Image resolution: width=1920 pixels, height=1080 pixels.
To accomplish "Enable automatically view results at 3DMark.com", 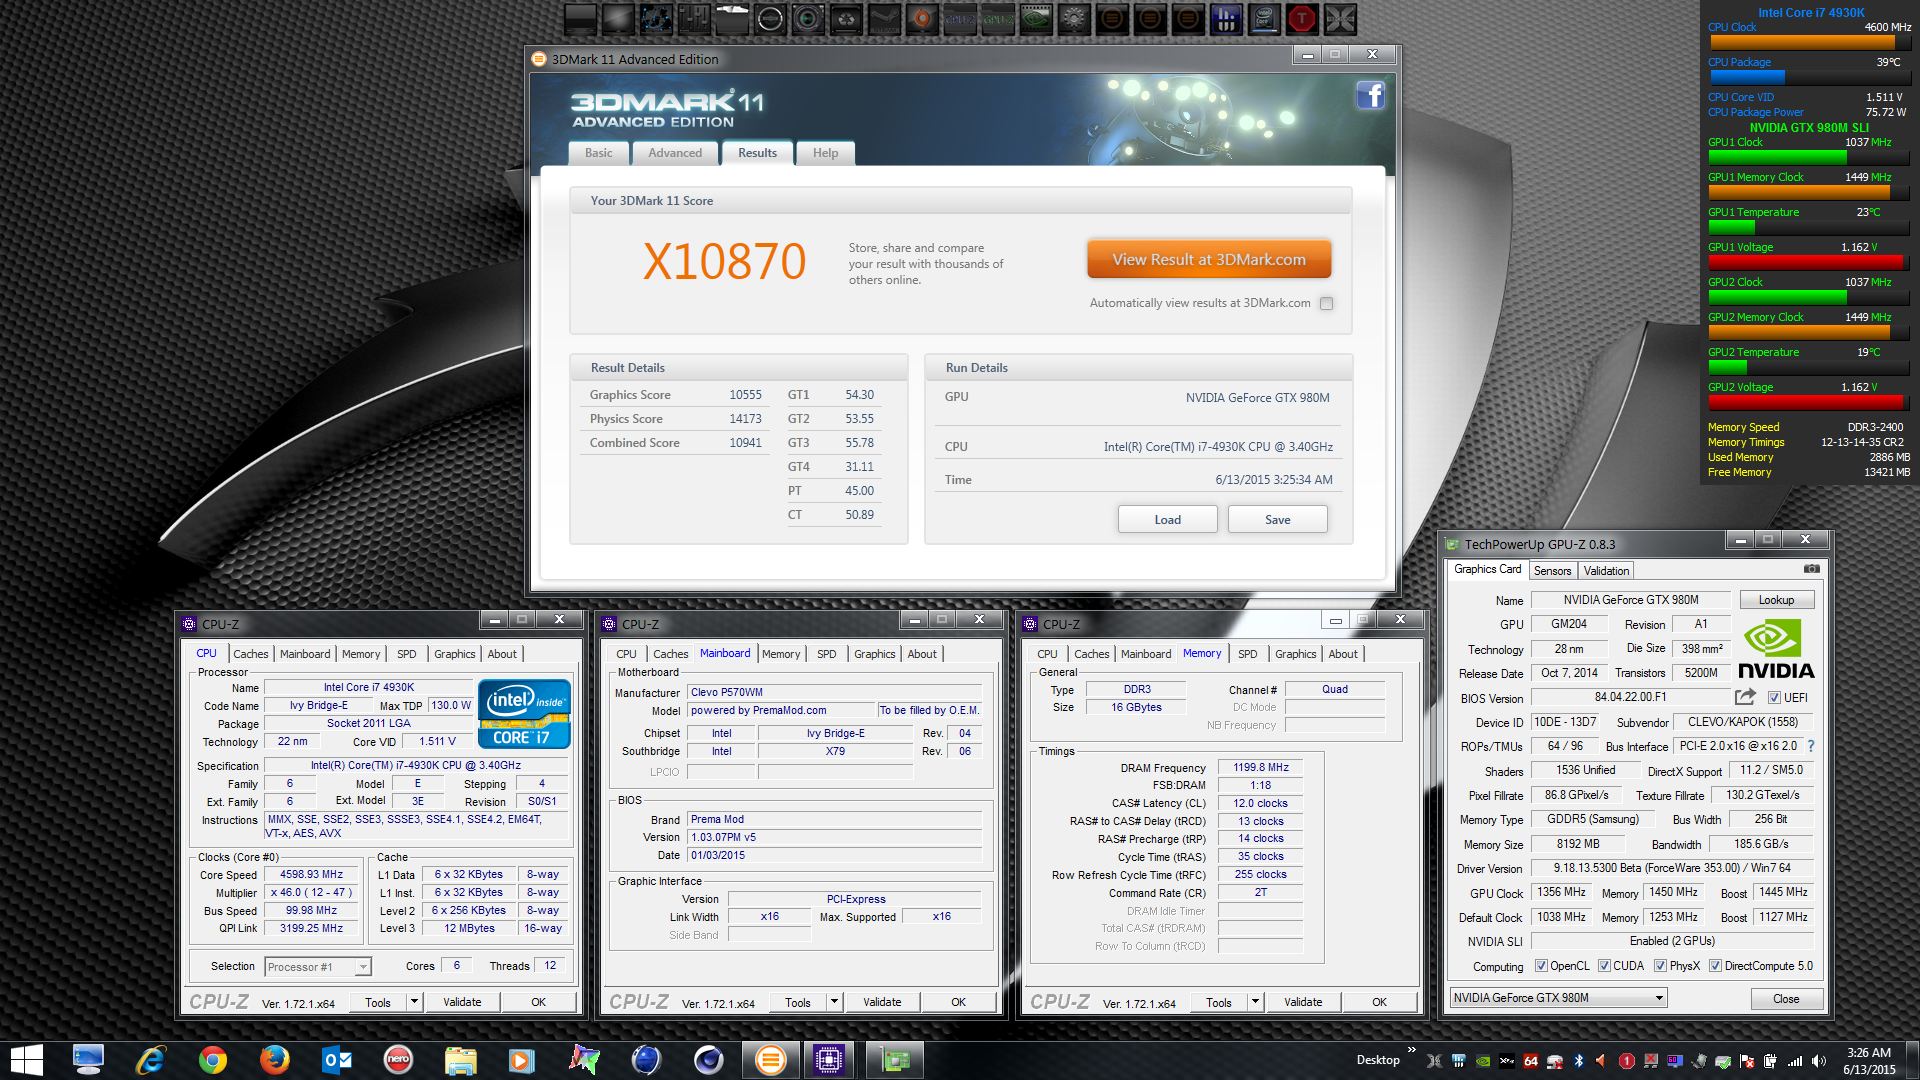I will tap(1326, 303).
